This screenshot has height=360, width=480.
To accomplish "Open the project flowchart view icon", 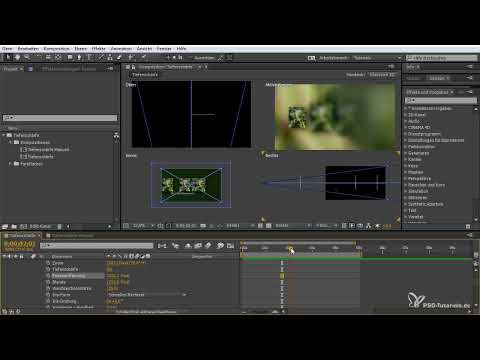I will point(116,135).
